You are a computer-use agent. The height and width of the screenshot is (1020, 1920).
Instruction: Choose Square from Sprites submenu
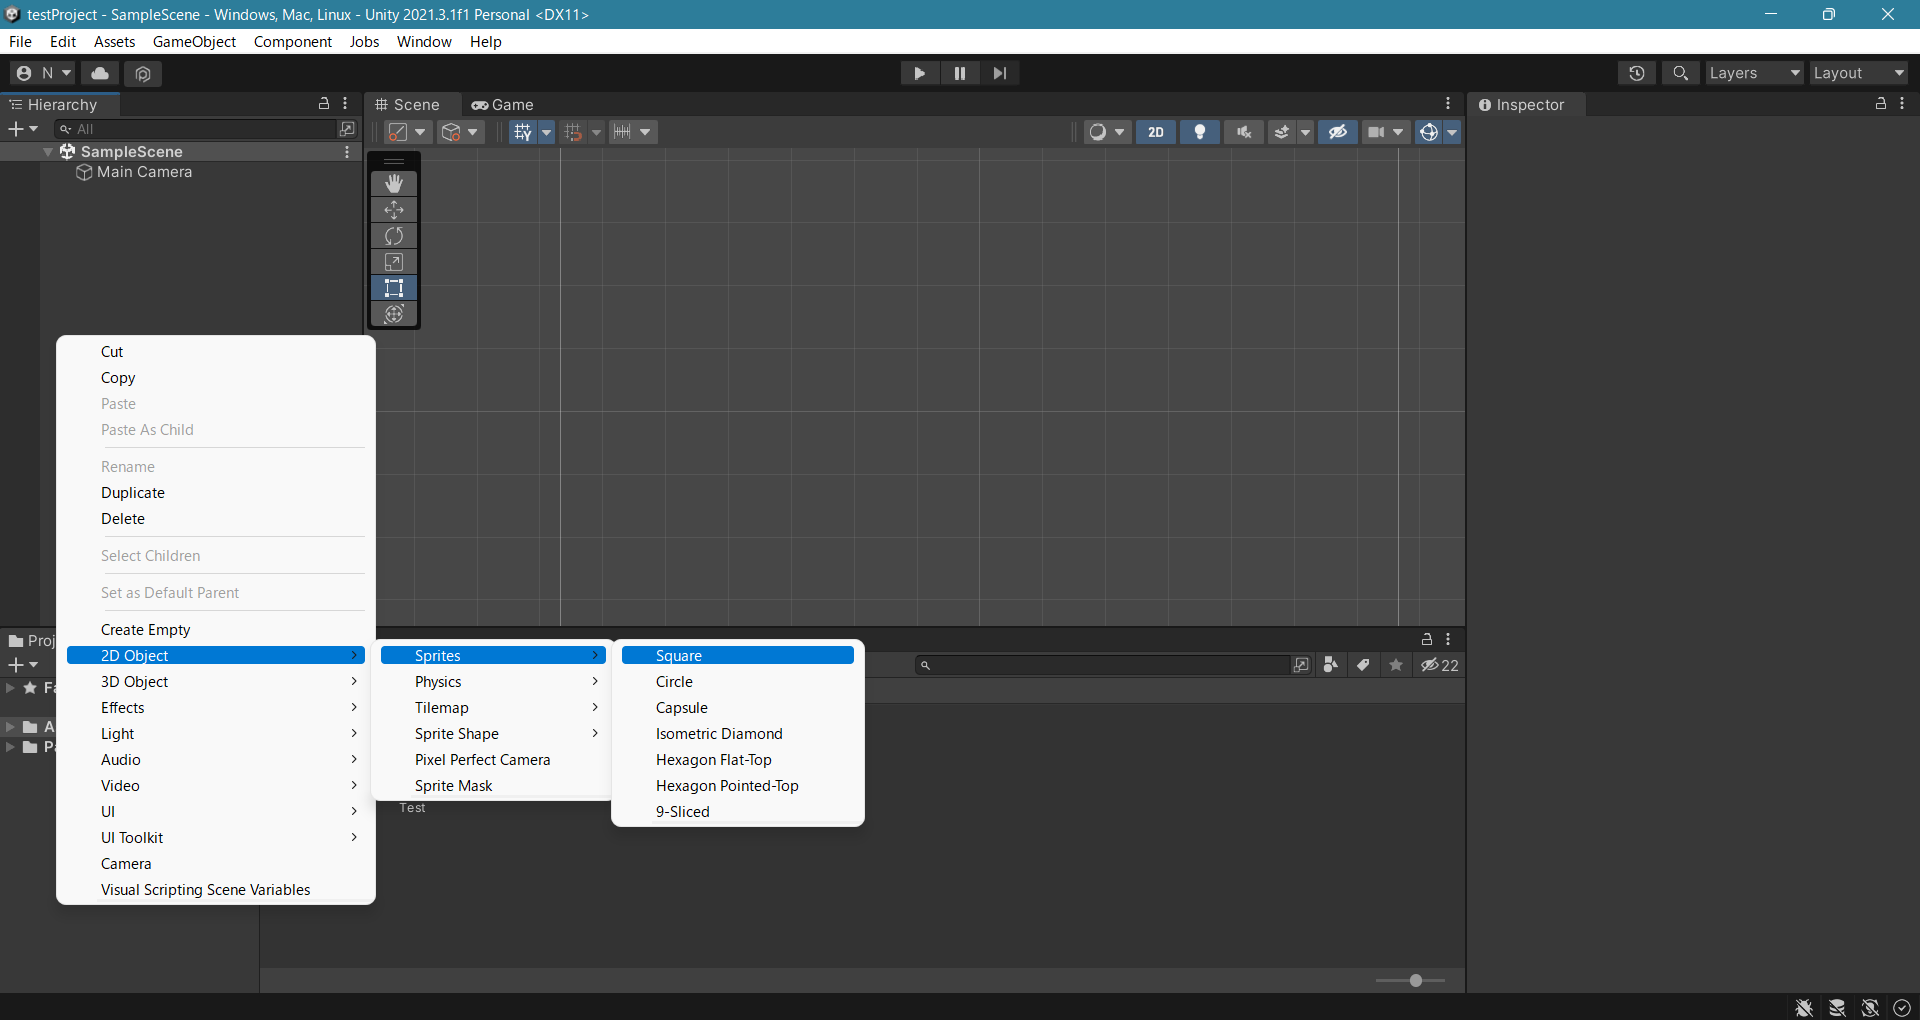738,656
